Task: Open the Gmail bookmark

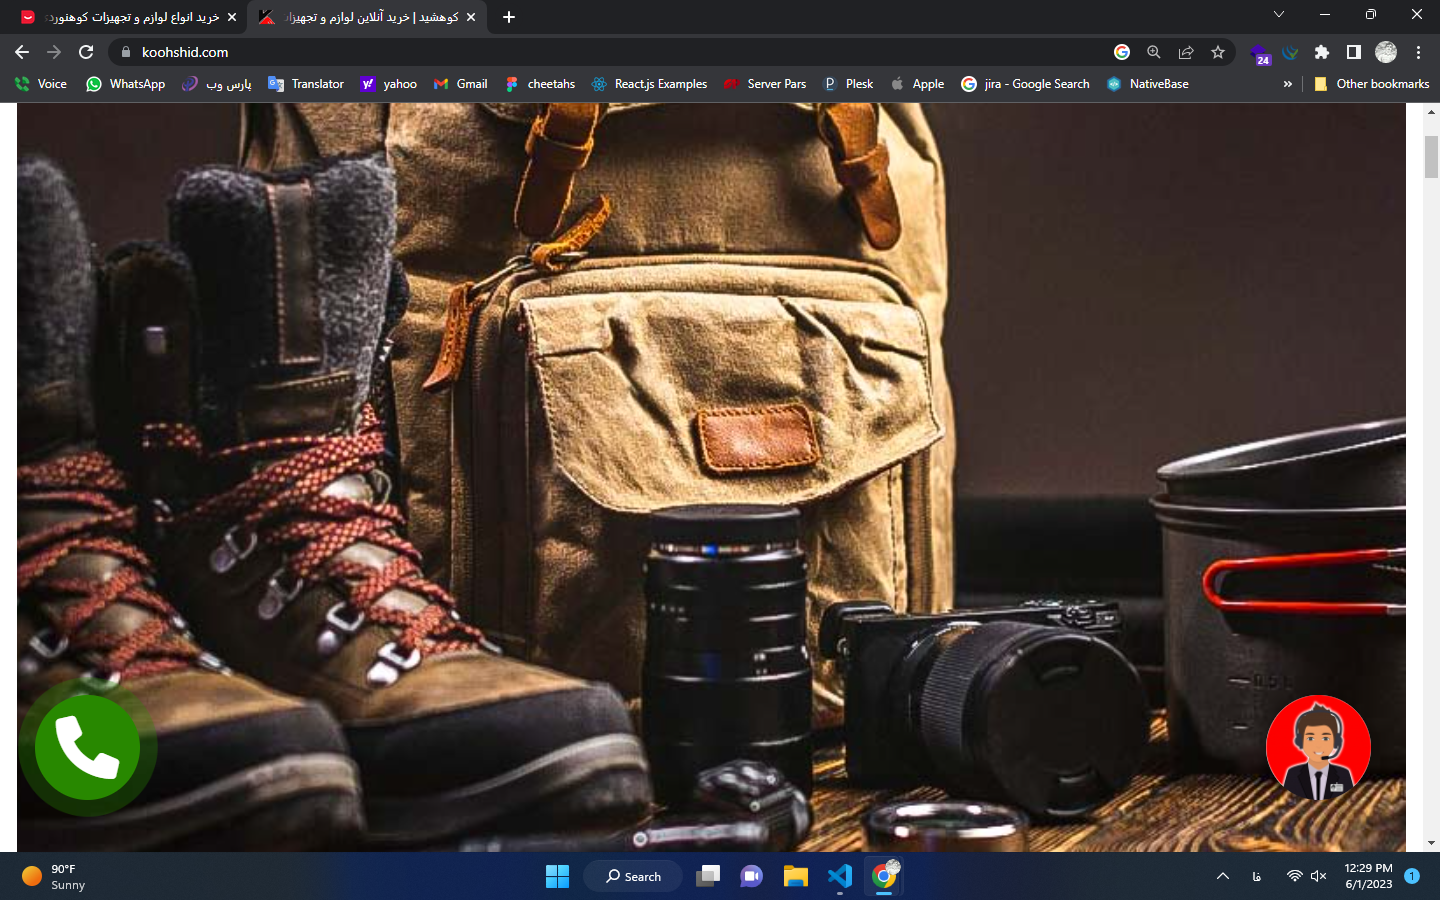Action: [x=461, y=84]
